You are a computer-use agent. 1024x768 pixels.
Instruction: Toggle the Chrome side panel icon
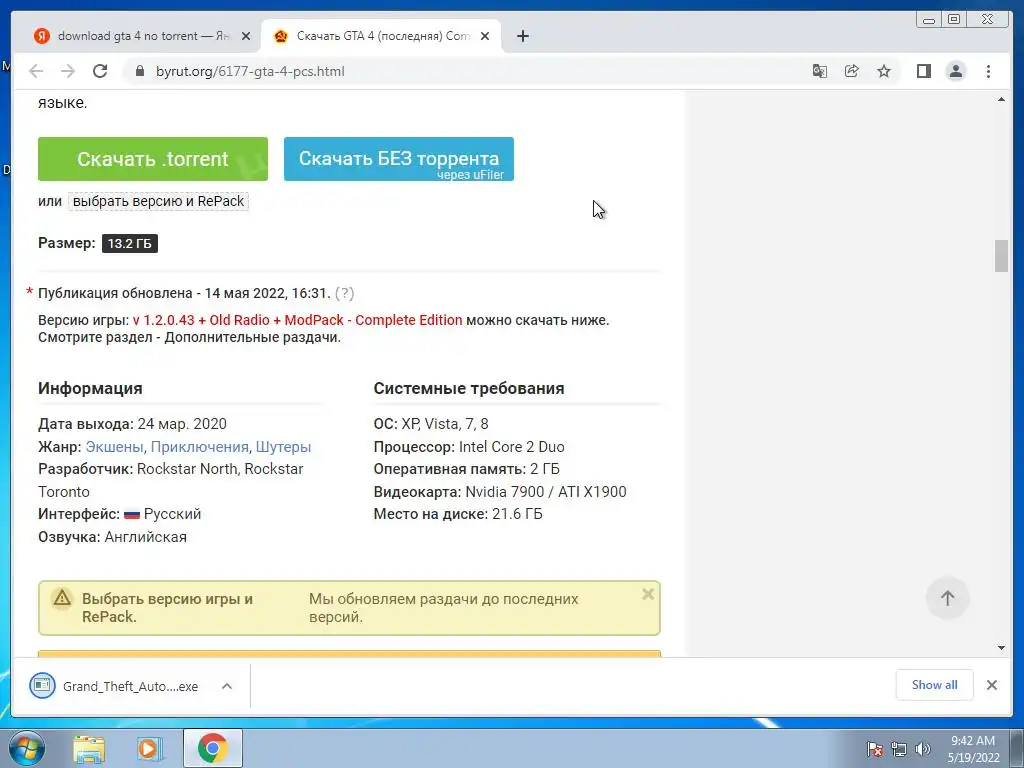[923, 71]
